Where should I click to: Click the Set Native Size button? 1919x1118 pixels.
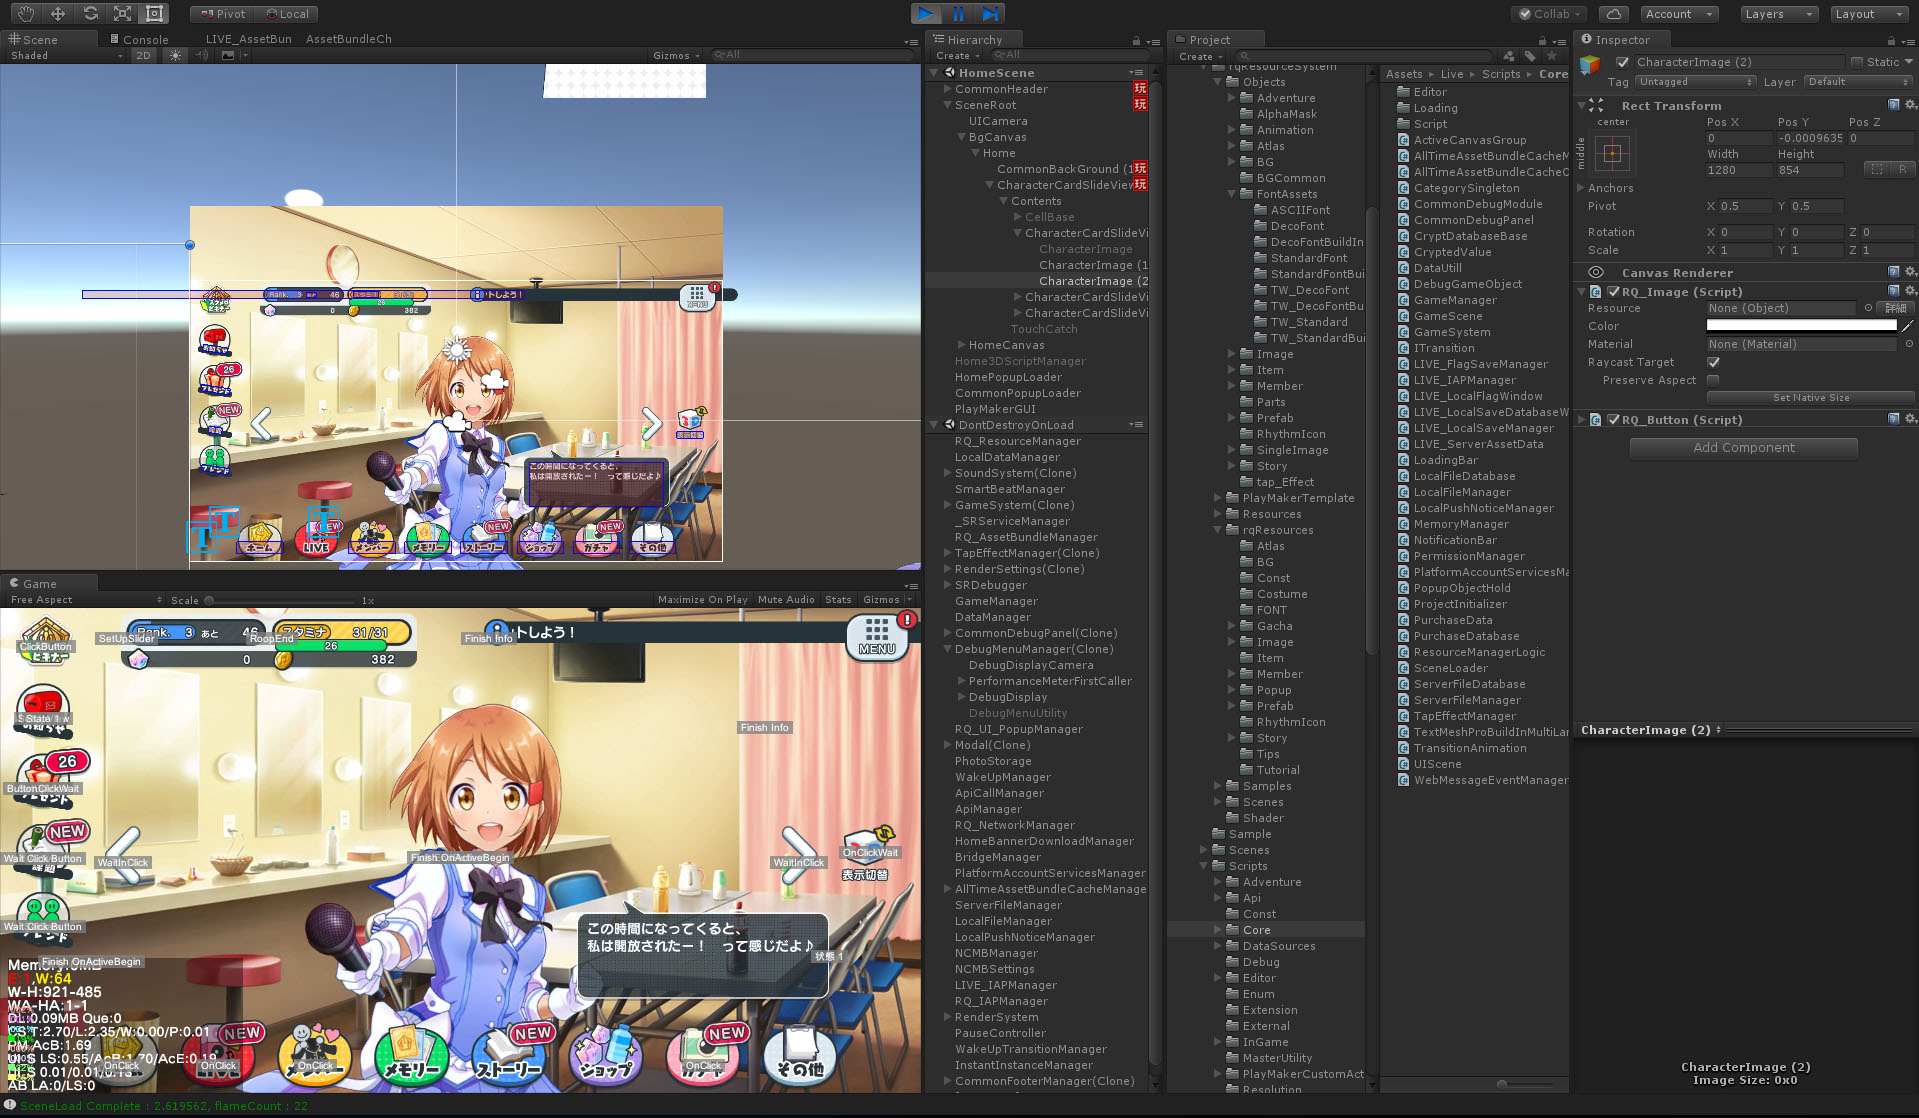point(1810,398)
